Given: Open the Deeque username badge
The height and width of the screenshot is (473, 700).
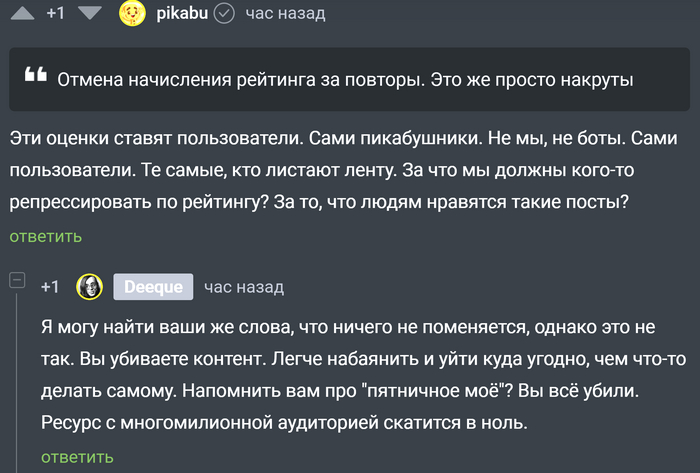Looking at the screenshot, I should click(x=153, y=287).
